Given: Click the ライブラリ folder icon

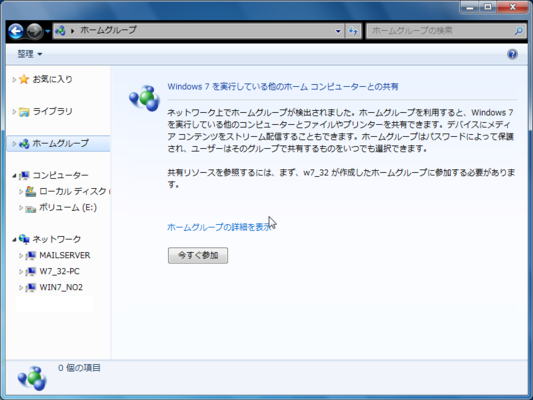Looking at the screenshot, I should pos(24,111).
